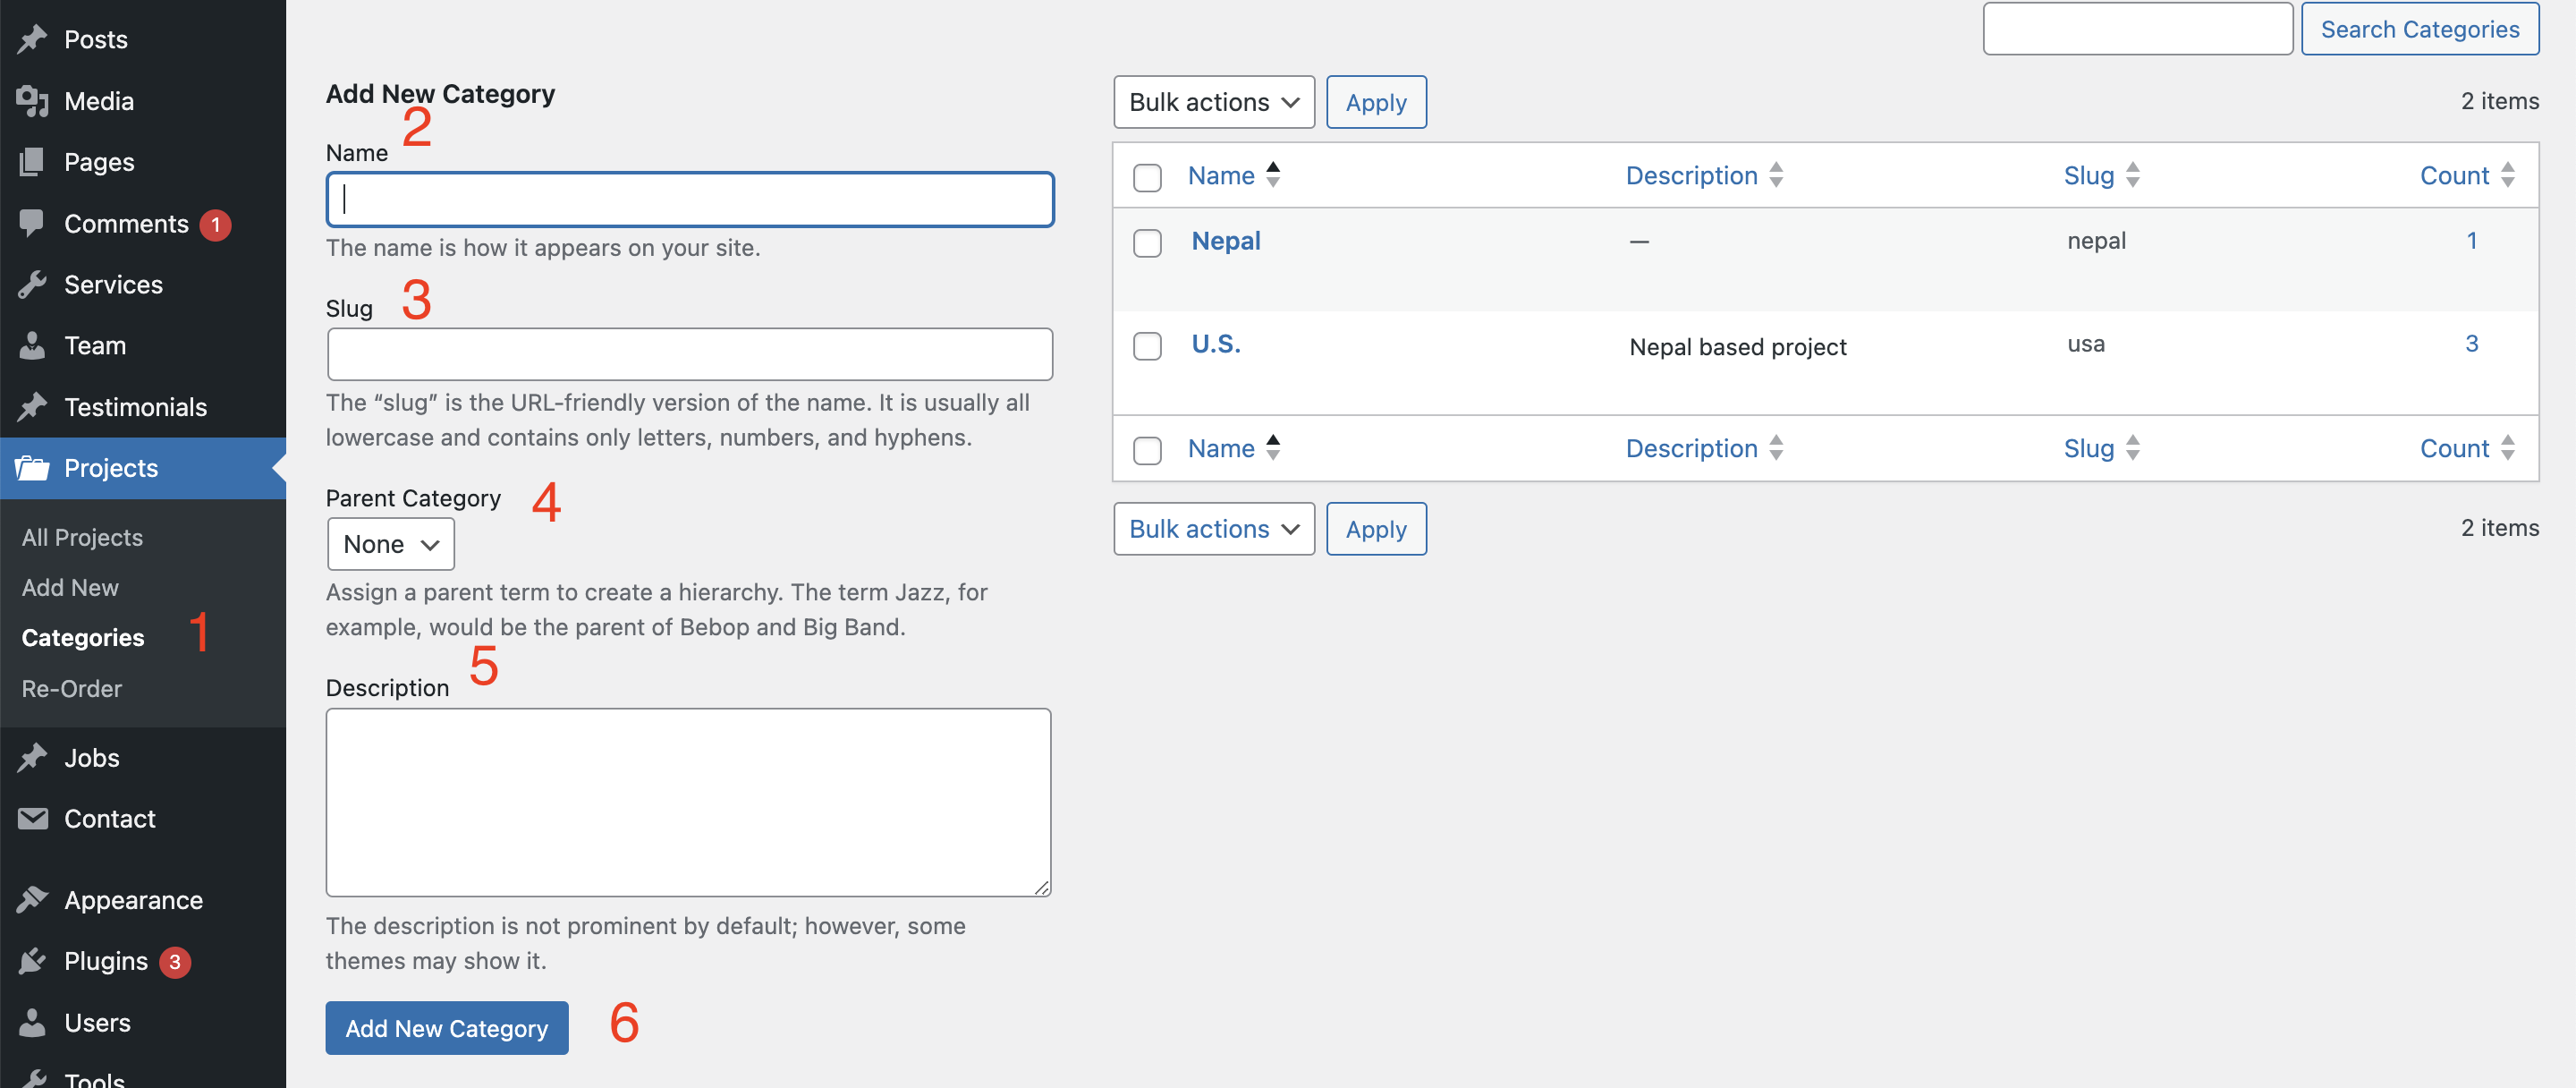
Task: Click the top Apply button
Action: tap(1376, 102)
